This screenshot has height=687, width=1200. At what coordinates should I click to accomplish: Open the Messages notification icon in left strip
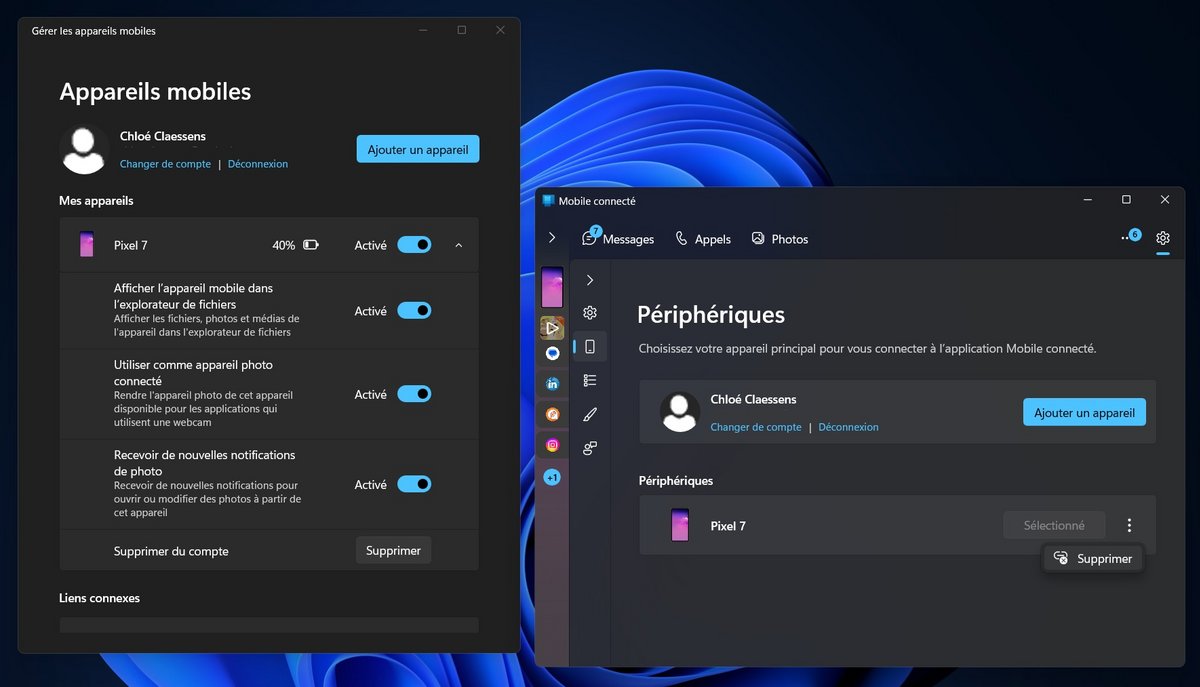(x=552, y=353)
